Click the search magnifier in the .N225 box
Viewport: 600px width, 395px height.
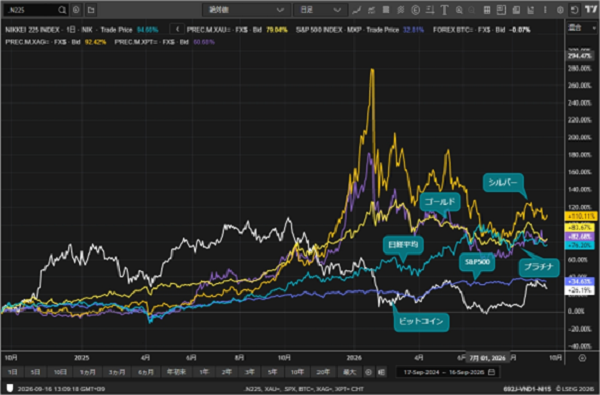(62, 10)
